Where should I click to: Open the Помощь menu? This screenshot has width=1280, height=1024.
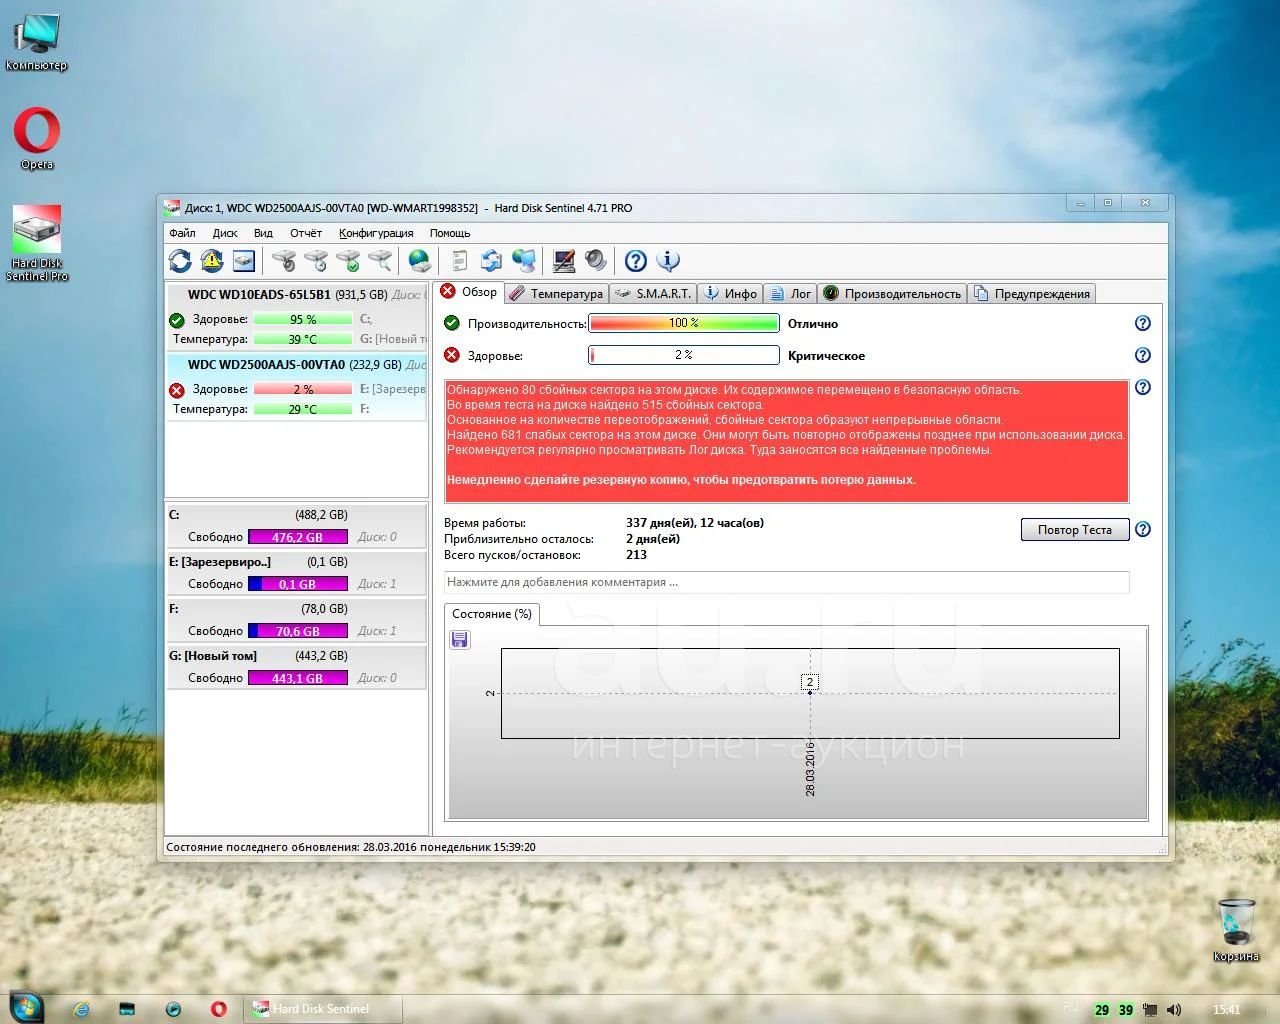(x=450, y=233)
